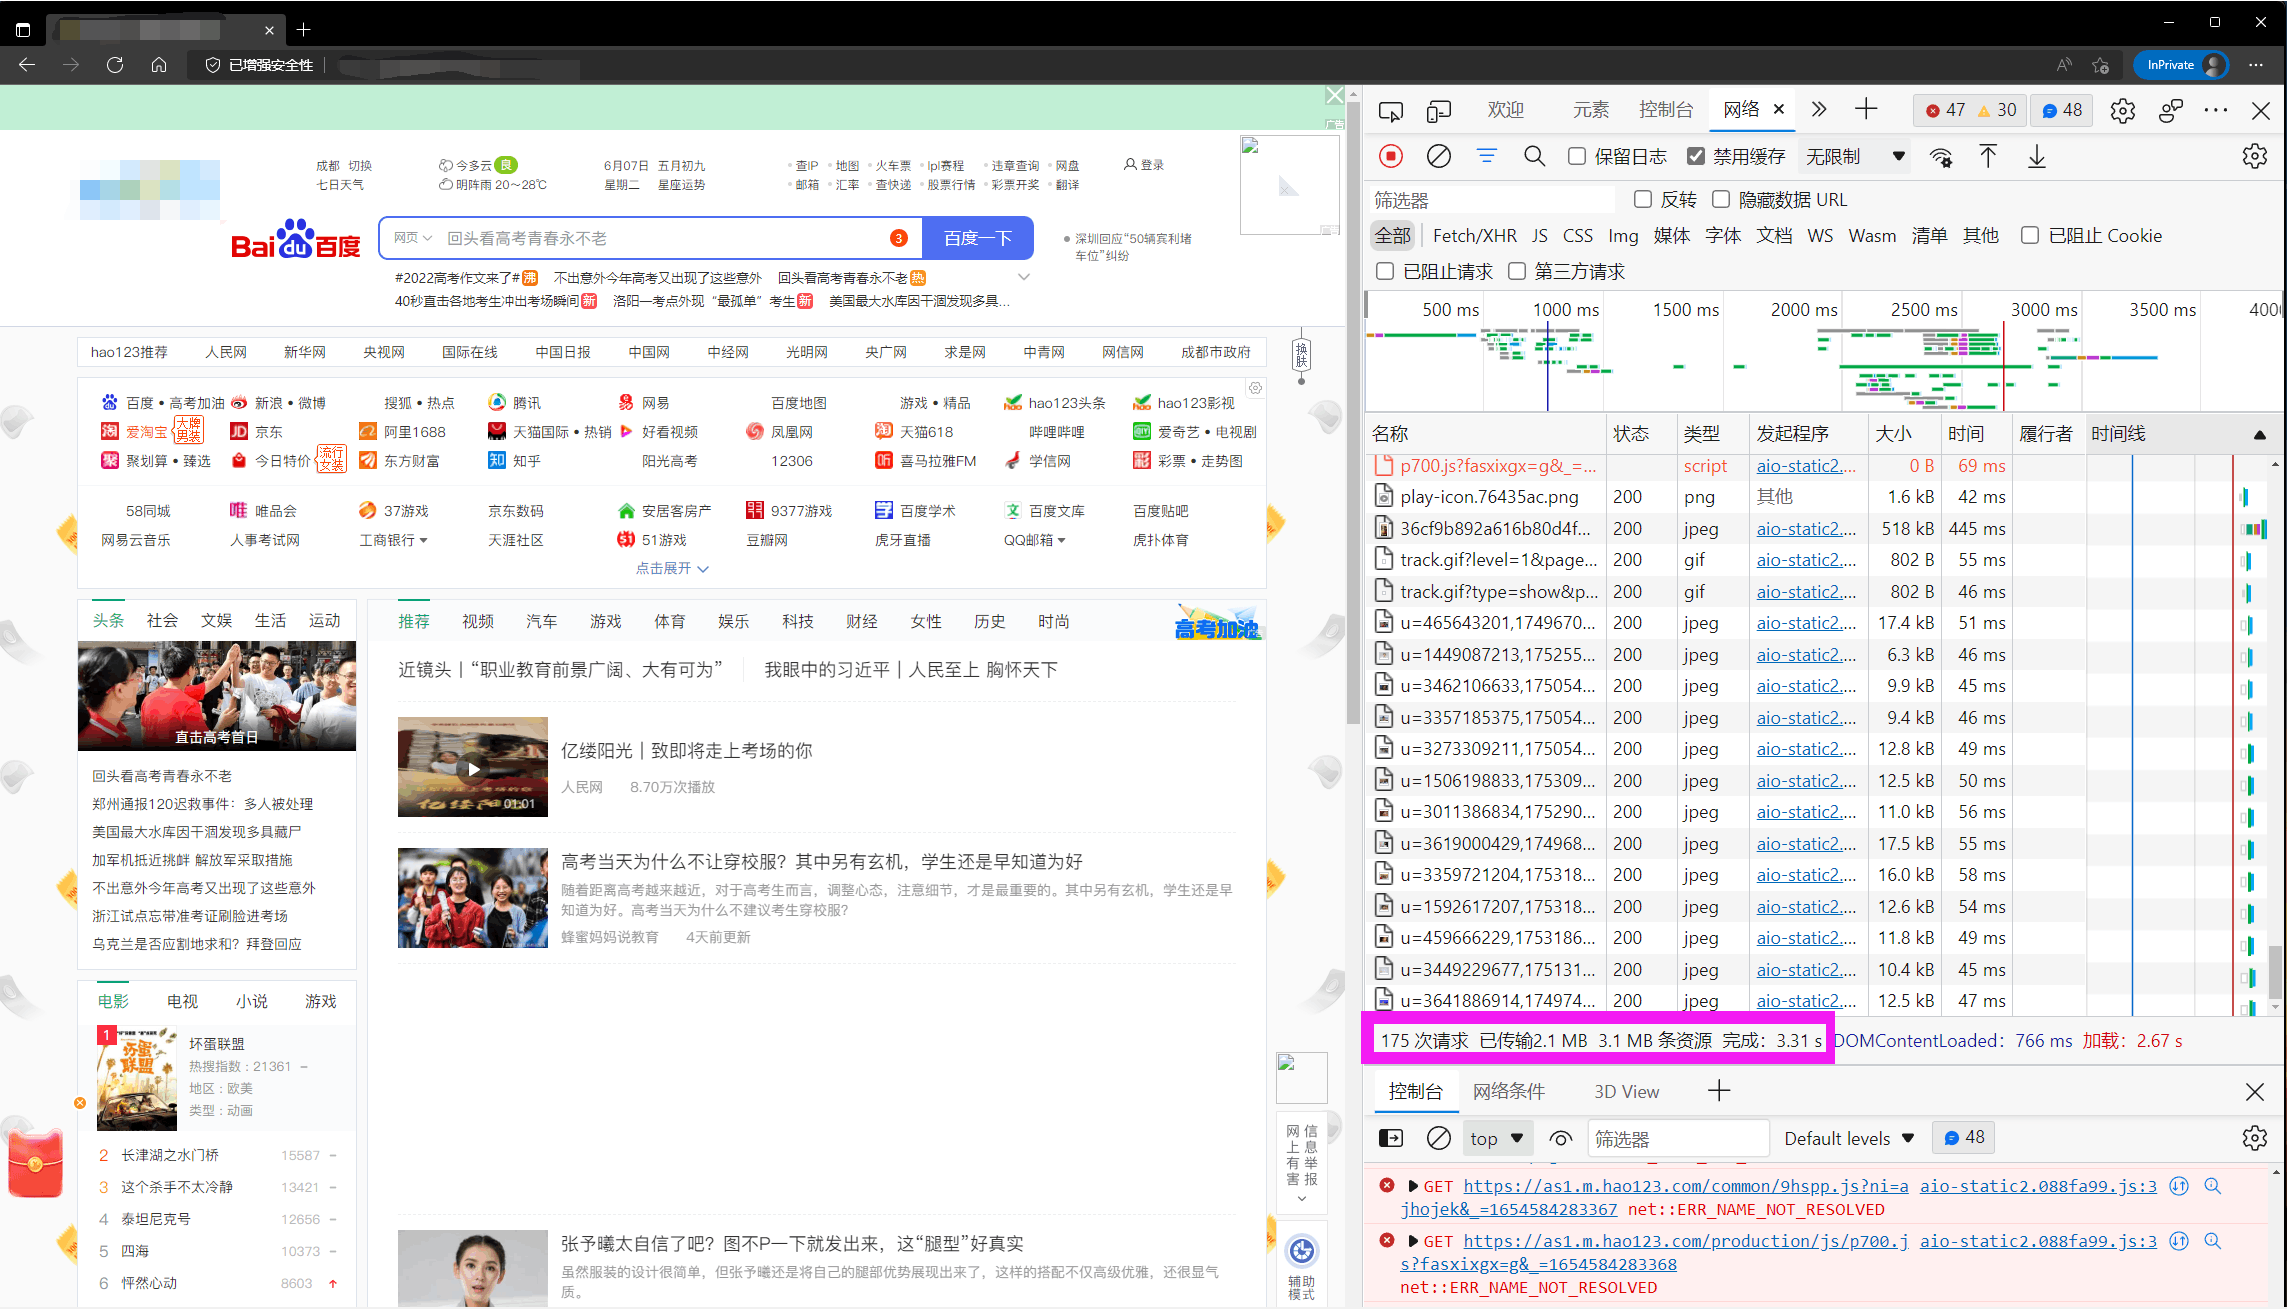
Task: Switch to the 元素 DevTools tab
Action: tap(1590, 110)
